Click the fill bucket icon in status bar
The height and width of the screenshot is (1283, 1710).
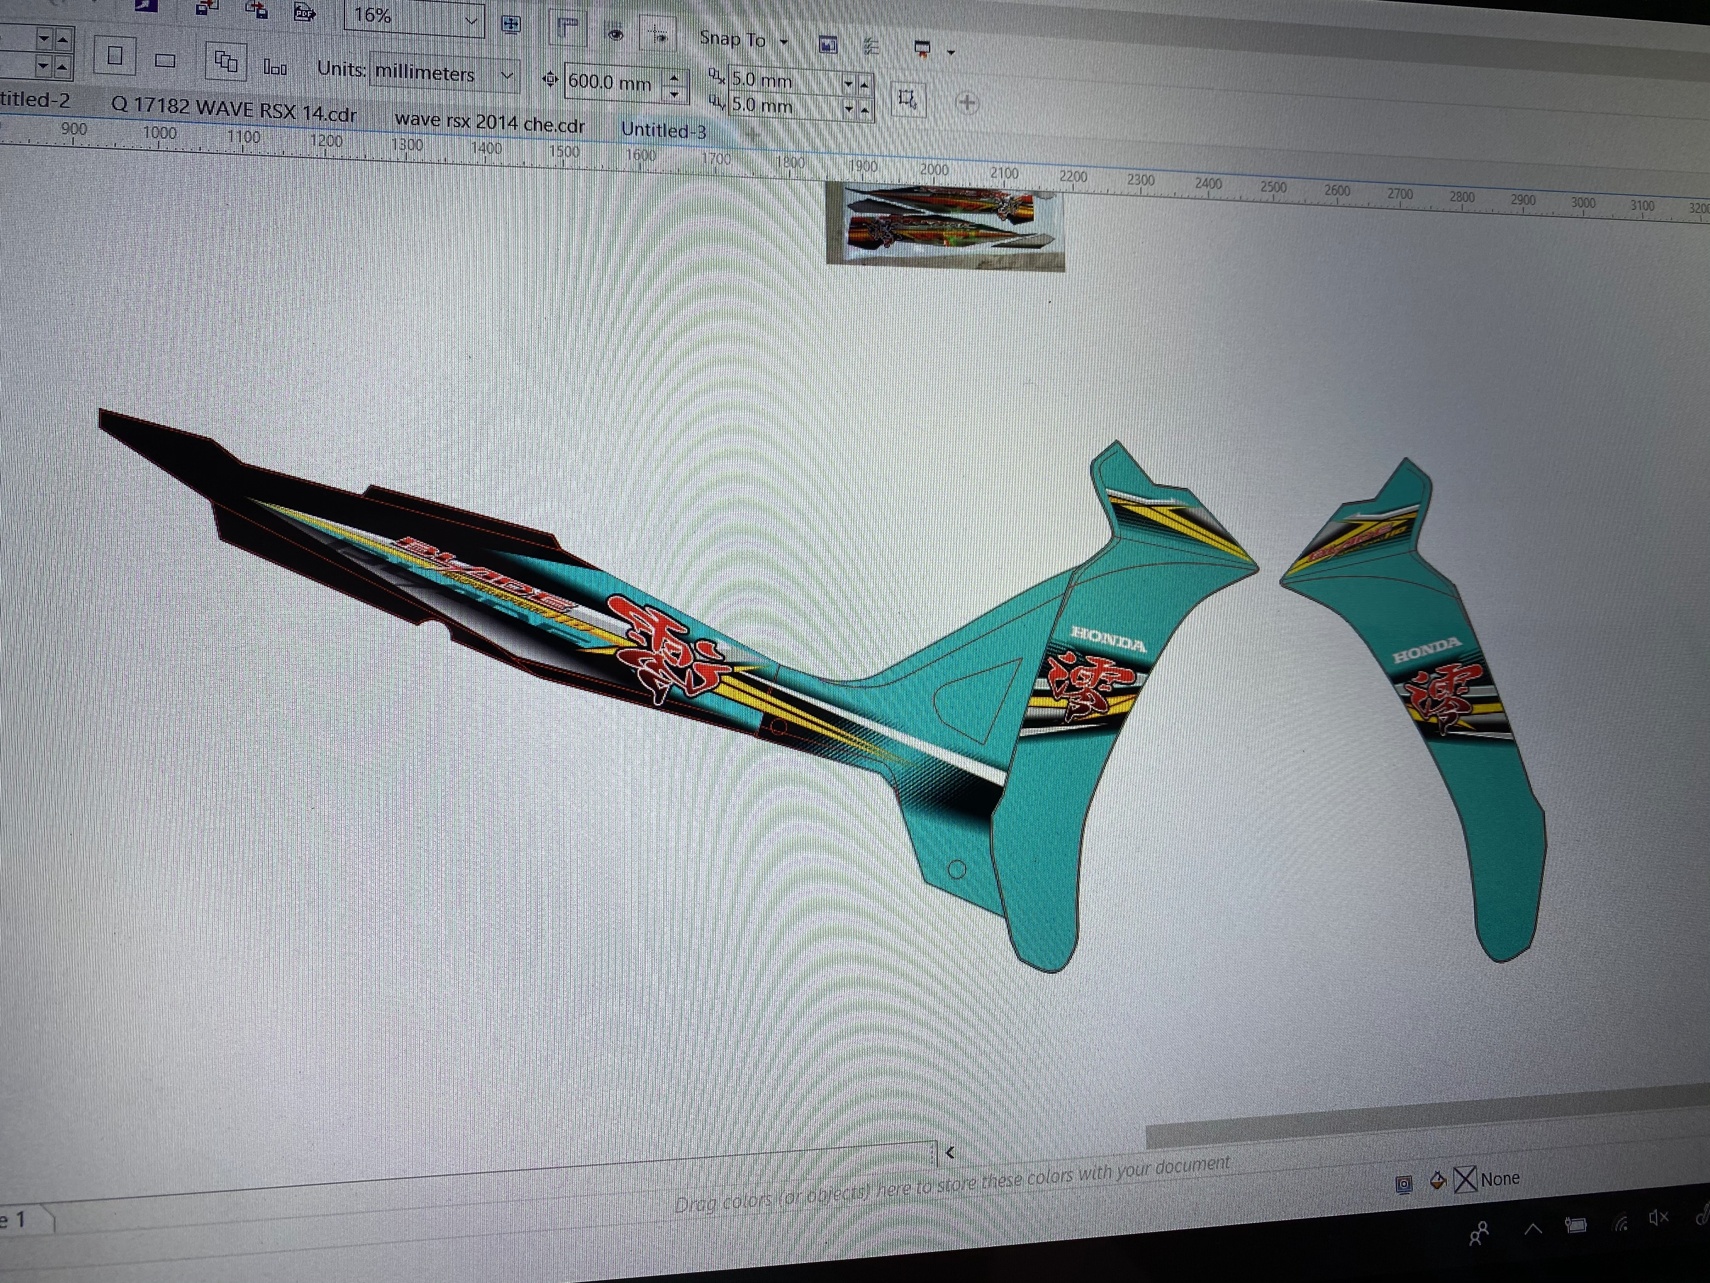(1438, 1181)
